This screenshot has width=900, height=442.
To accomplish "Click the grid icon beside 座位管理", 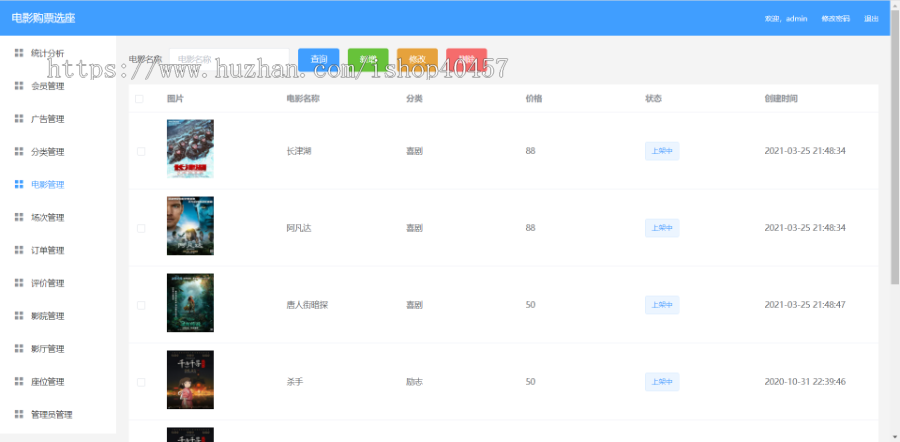I will 19,382.
